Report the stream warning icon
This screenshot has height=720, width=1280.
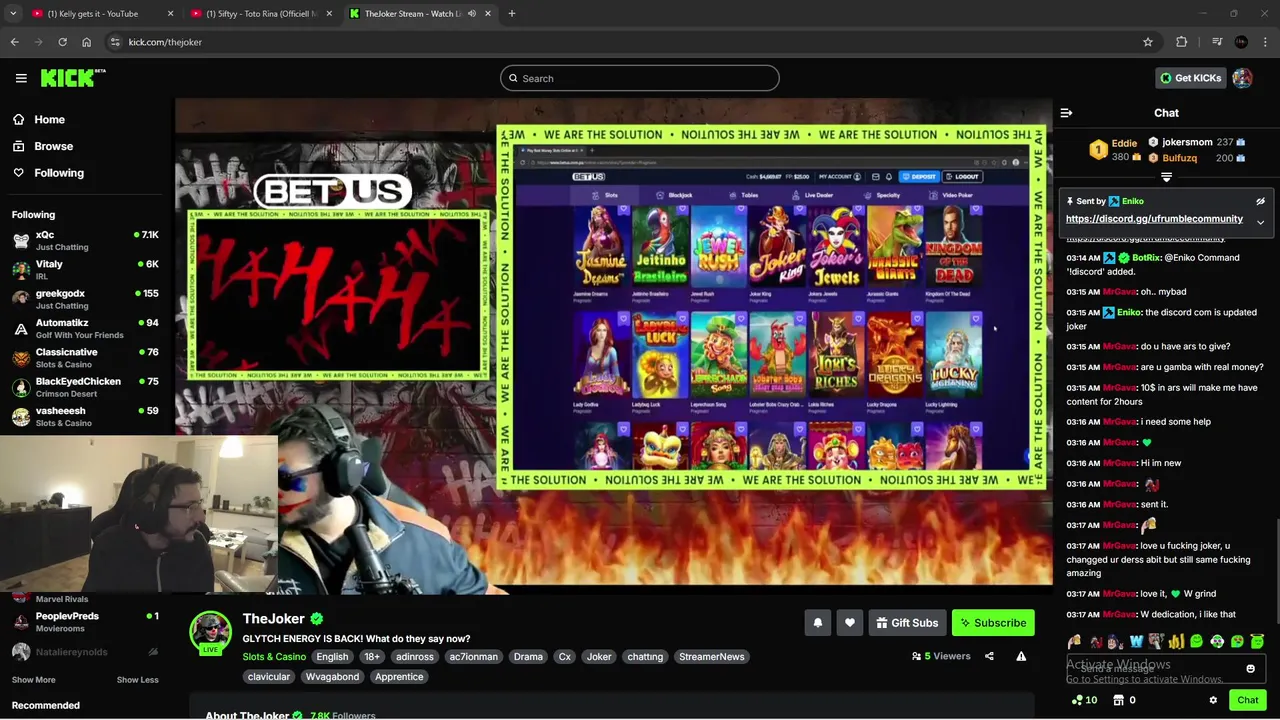click(x=1021, y=656)
